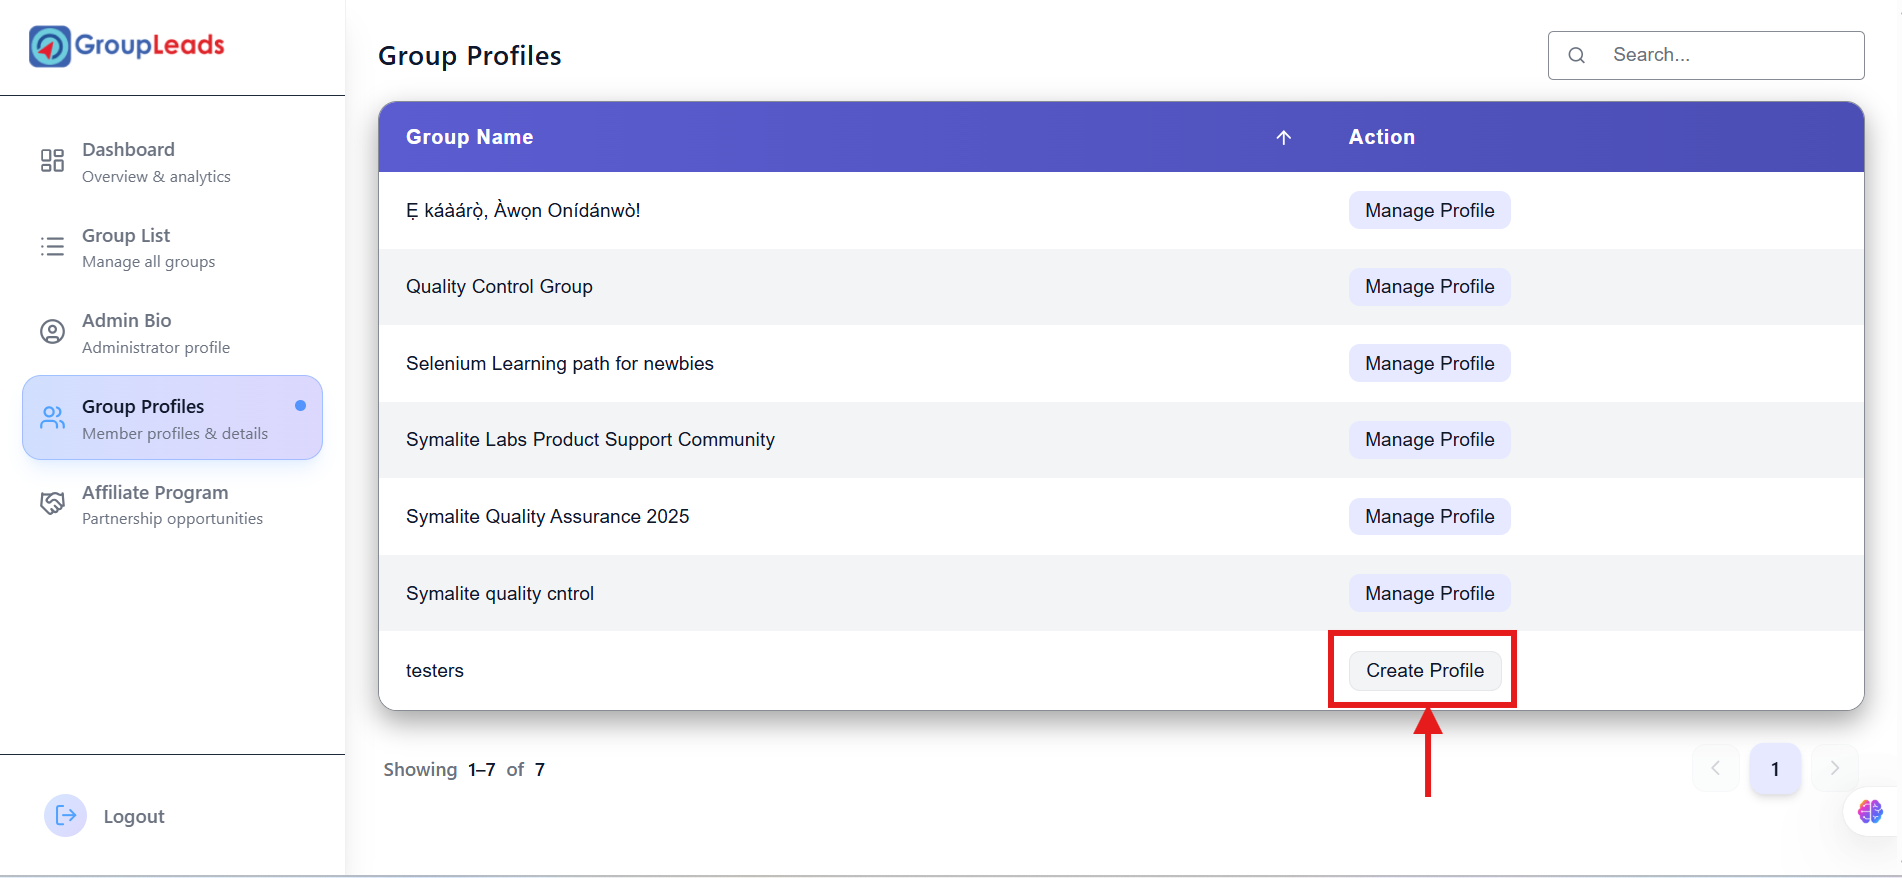Click the search magnifier icon
This screenshot has width=1902, height=878.
coord(1577,55)
